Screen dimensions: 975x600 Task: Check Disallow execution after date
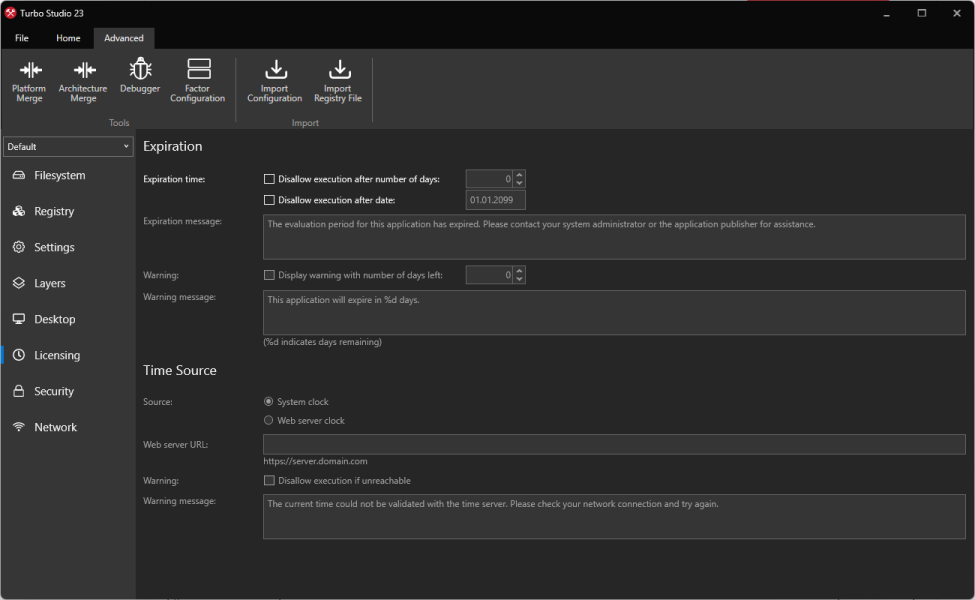269,200
